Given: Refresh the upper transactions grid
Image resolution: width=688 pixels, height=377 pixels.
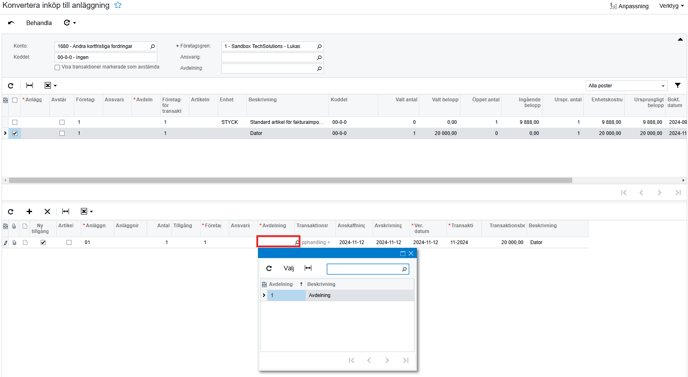Looking at the screenshot, I should [x=11, y=86].
